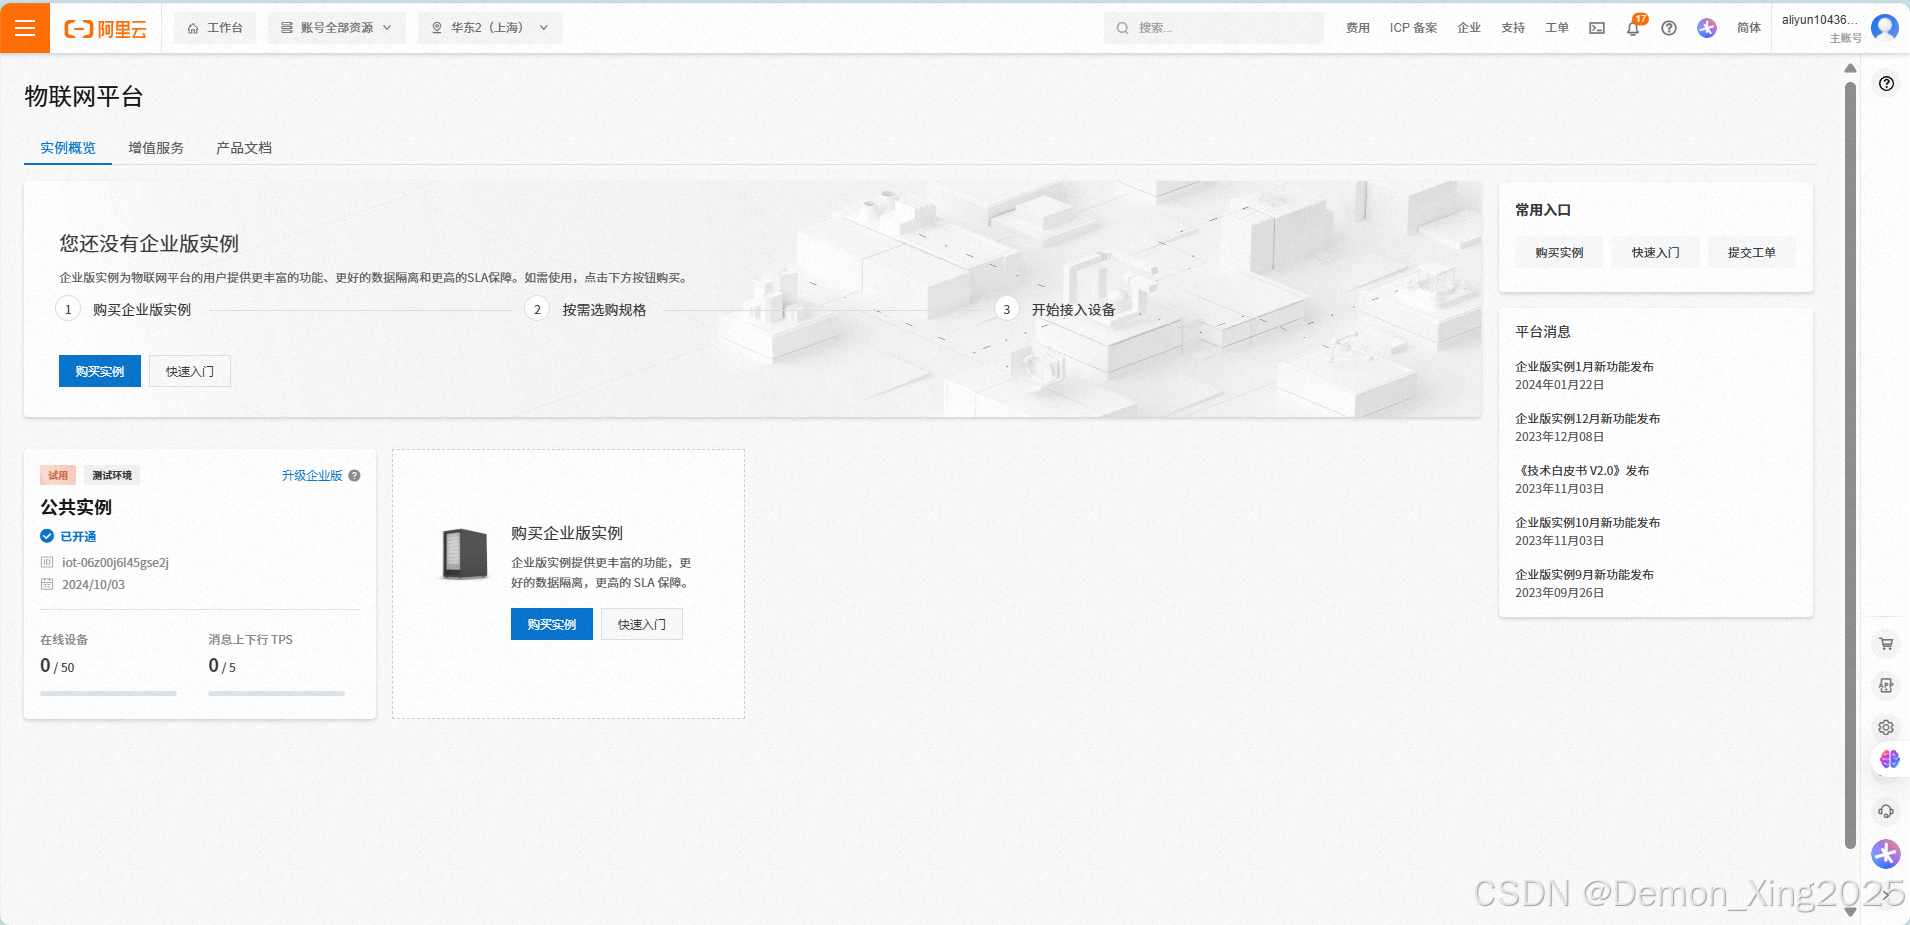Viewport: 1910px width, 925px height.
Task: Click 购买实例 in the purchase card
Action: coord(552,624)
